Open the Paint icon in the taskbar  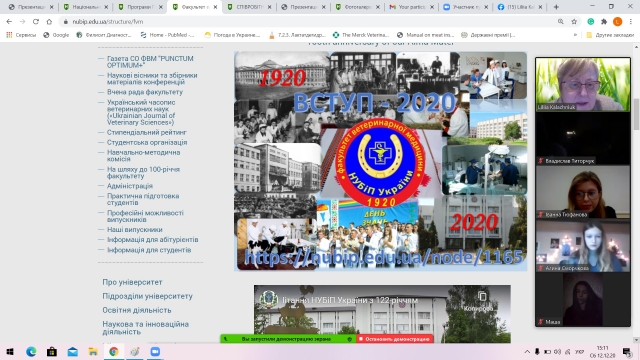[x=135, y=351]
